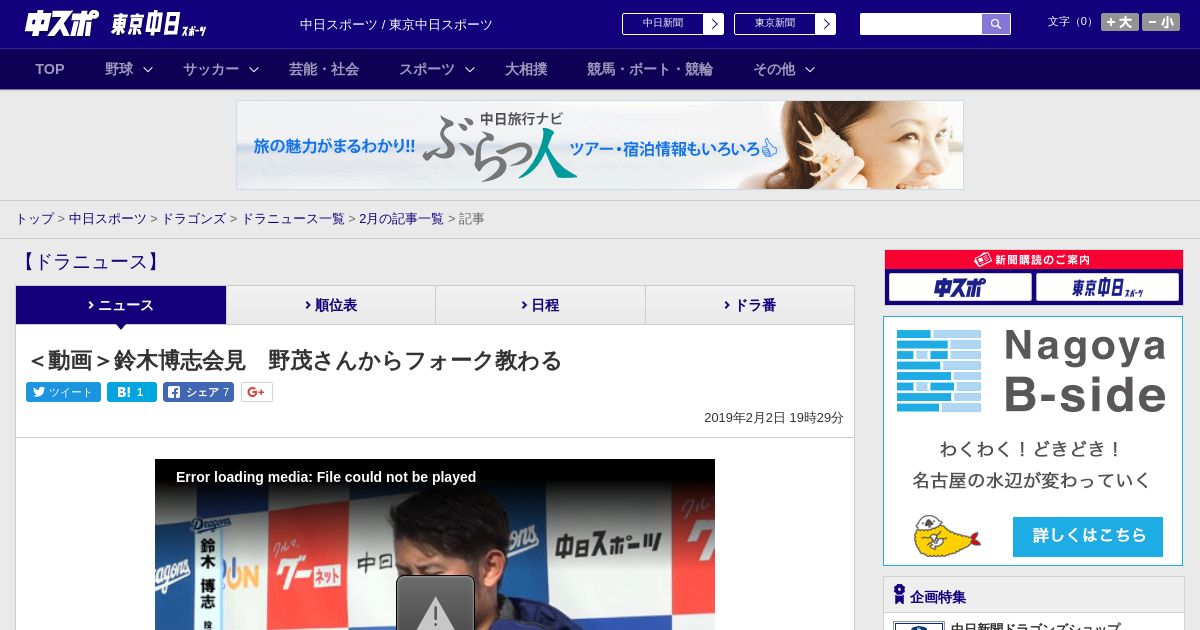Viewport: 1200px width, 630px height.
Task: Focus the header search input field
Action: click(921, 24)
